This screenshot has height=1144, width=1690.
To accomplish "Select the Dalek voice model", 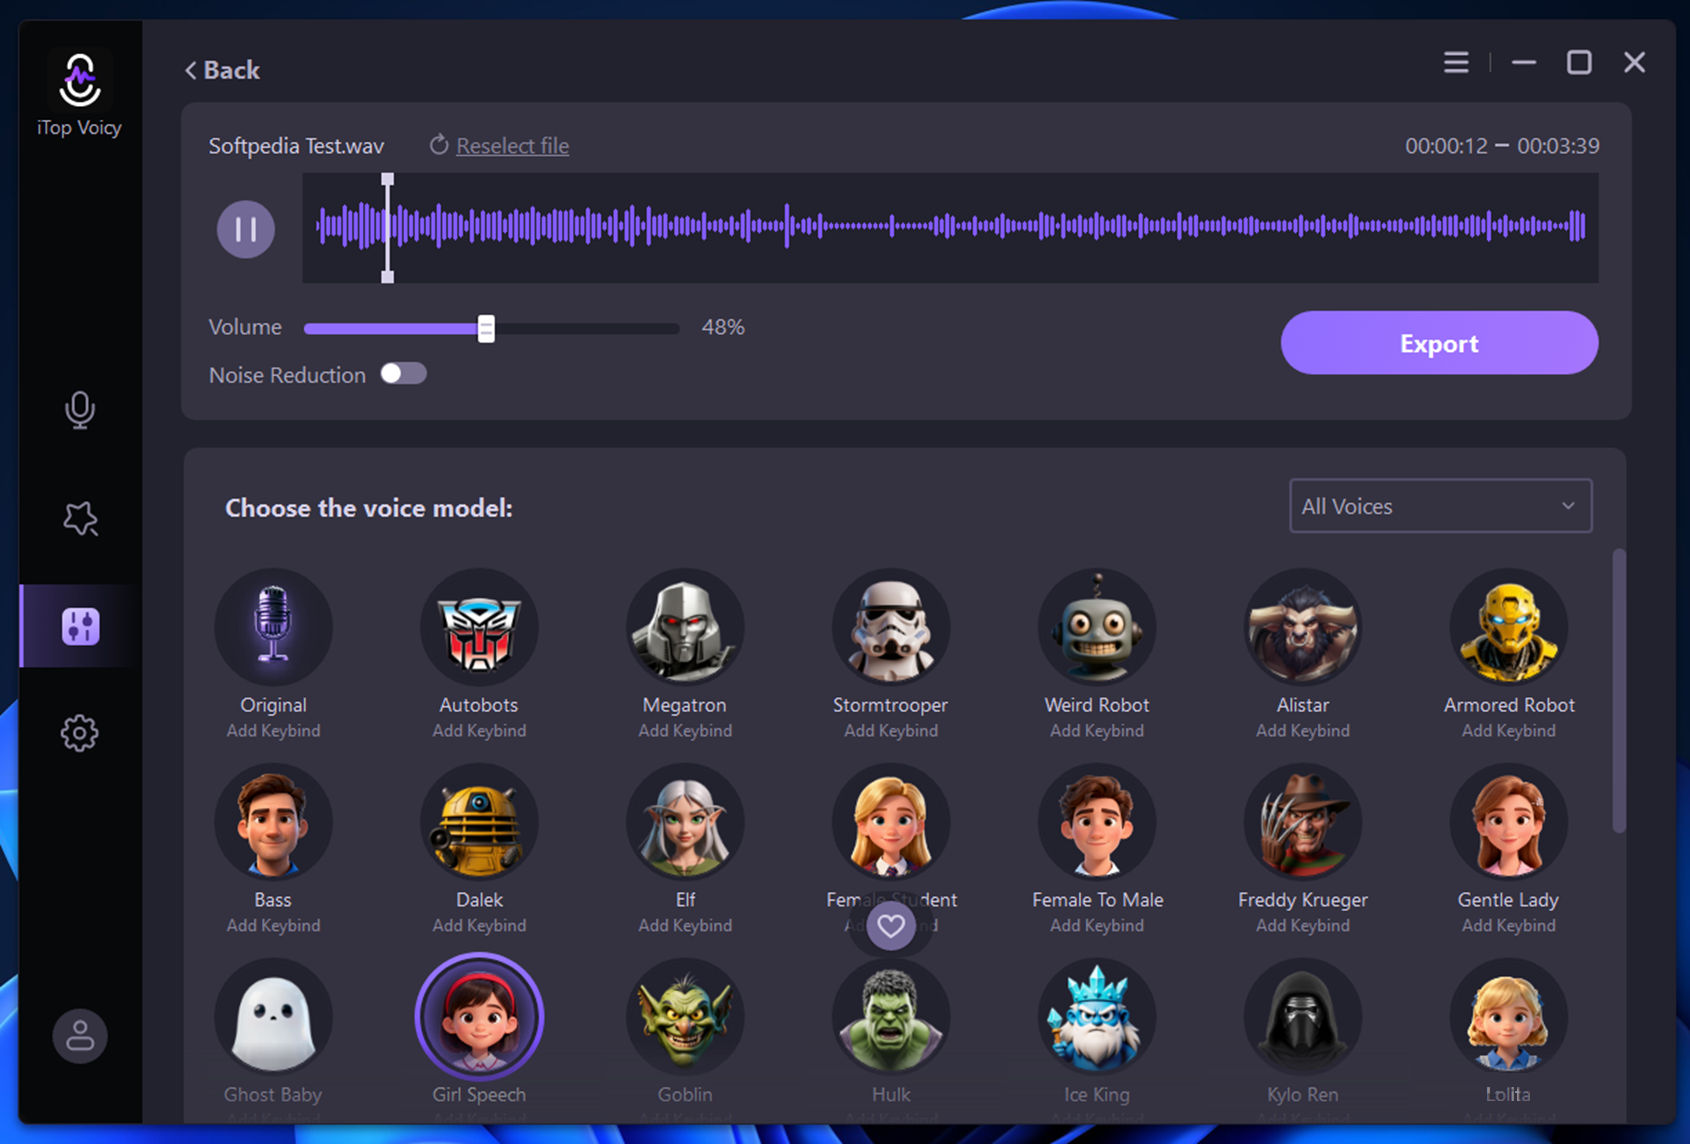I will pos(479,822).
